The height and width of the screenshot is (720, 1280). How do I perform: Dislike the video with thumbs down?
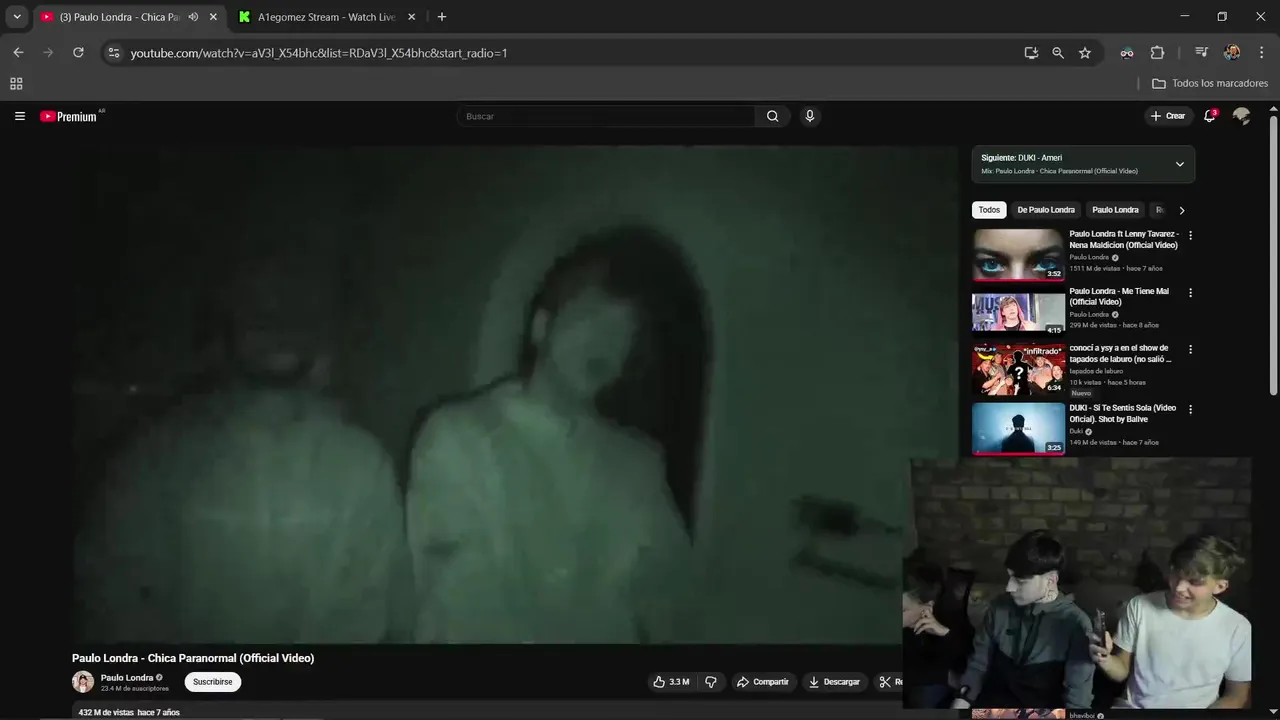pyautogui.click(x=711, y=682)
